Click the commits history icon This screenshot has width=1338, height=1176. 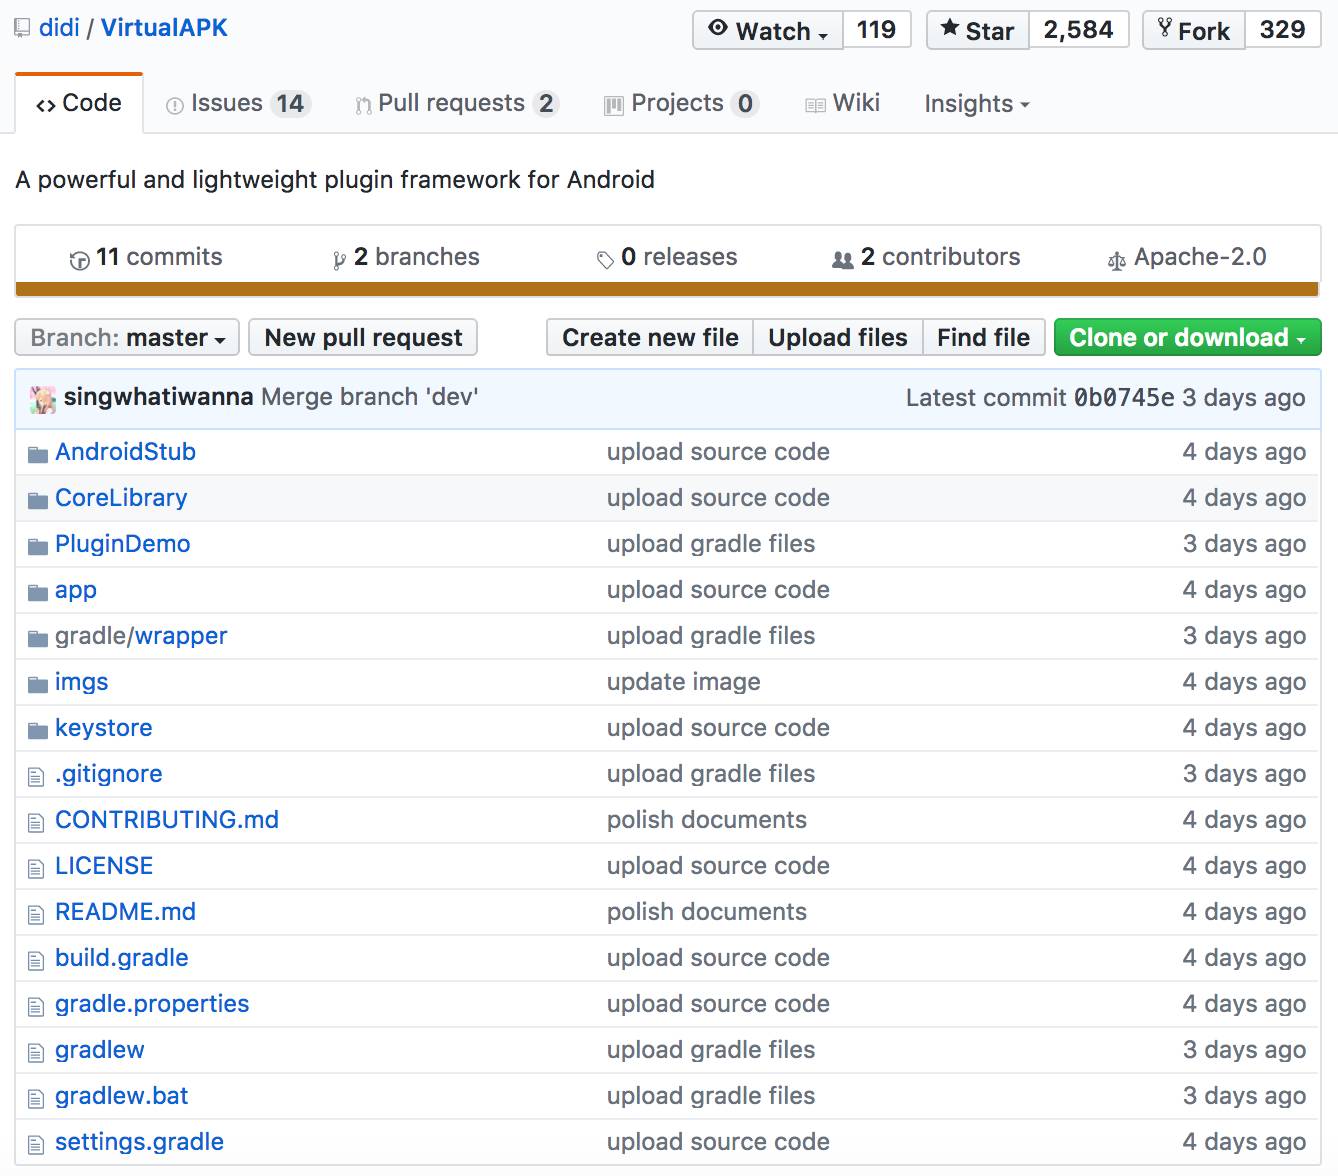pos(79,260)
